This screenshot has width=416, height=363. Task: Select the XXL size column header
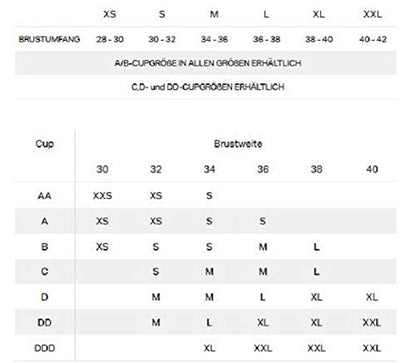[x=372, y=14]
